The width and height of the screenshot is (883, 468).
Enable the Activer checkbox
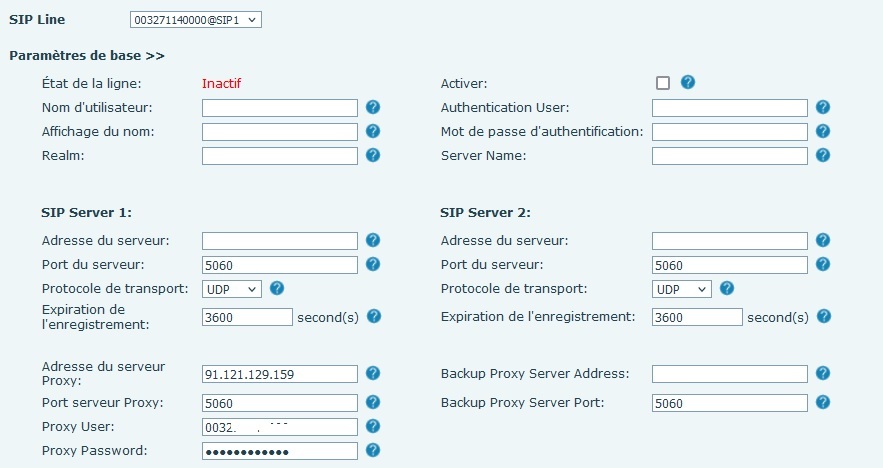(663, 83)
